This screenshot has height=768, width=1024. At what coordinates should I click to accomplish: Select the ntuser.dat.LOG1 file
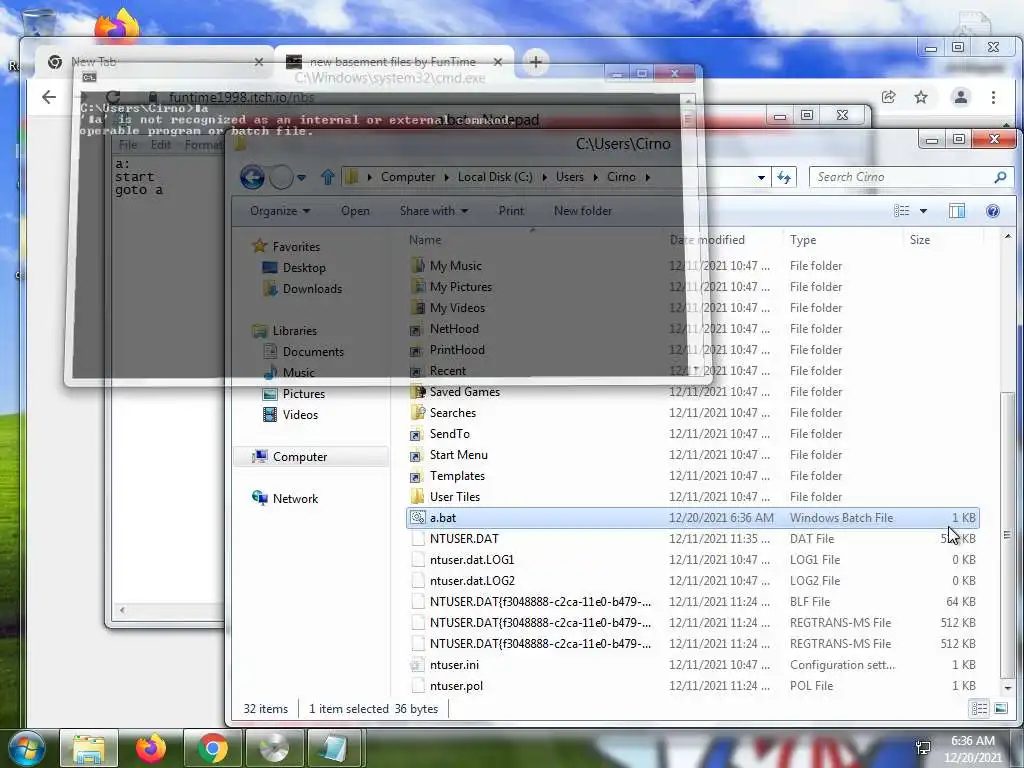click(x=472, y=560)
